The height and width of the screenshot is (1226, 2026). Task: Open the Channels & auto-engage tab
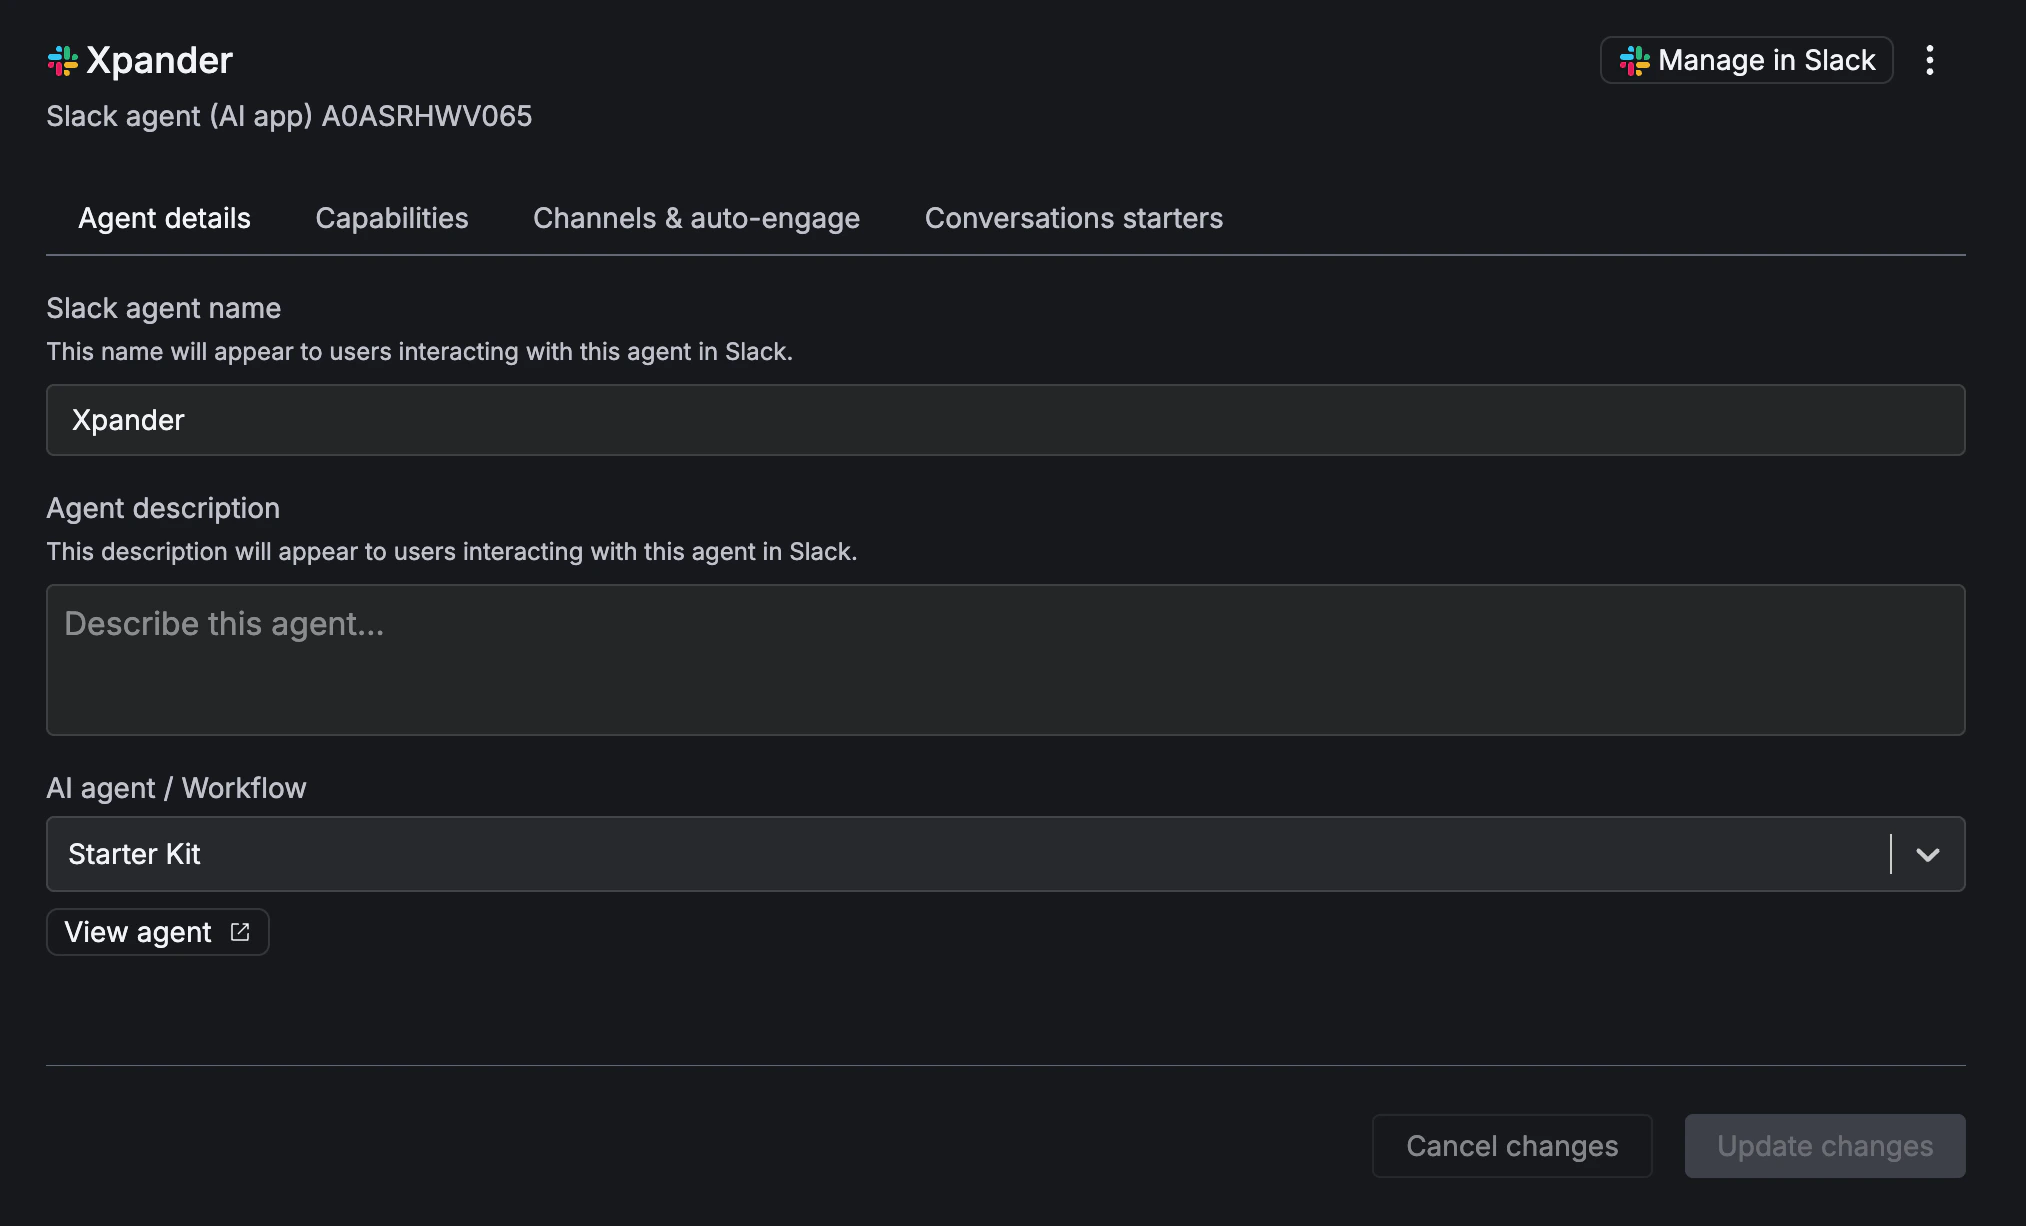pos(696,218)
